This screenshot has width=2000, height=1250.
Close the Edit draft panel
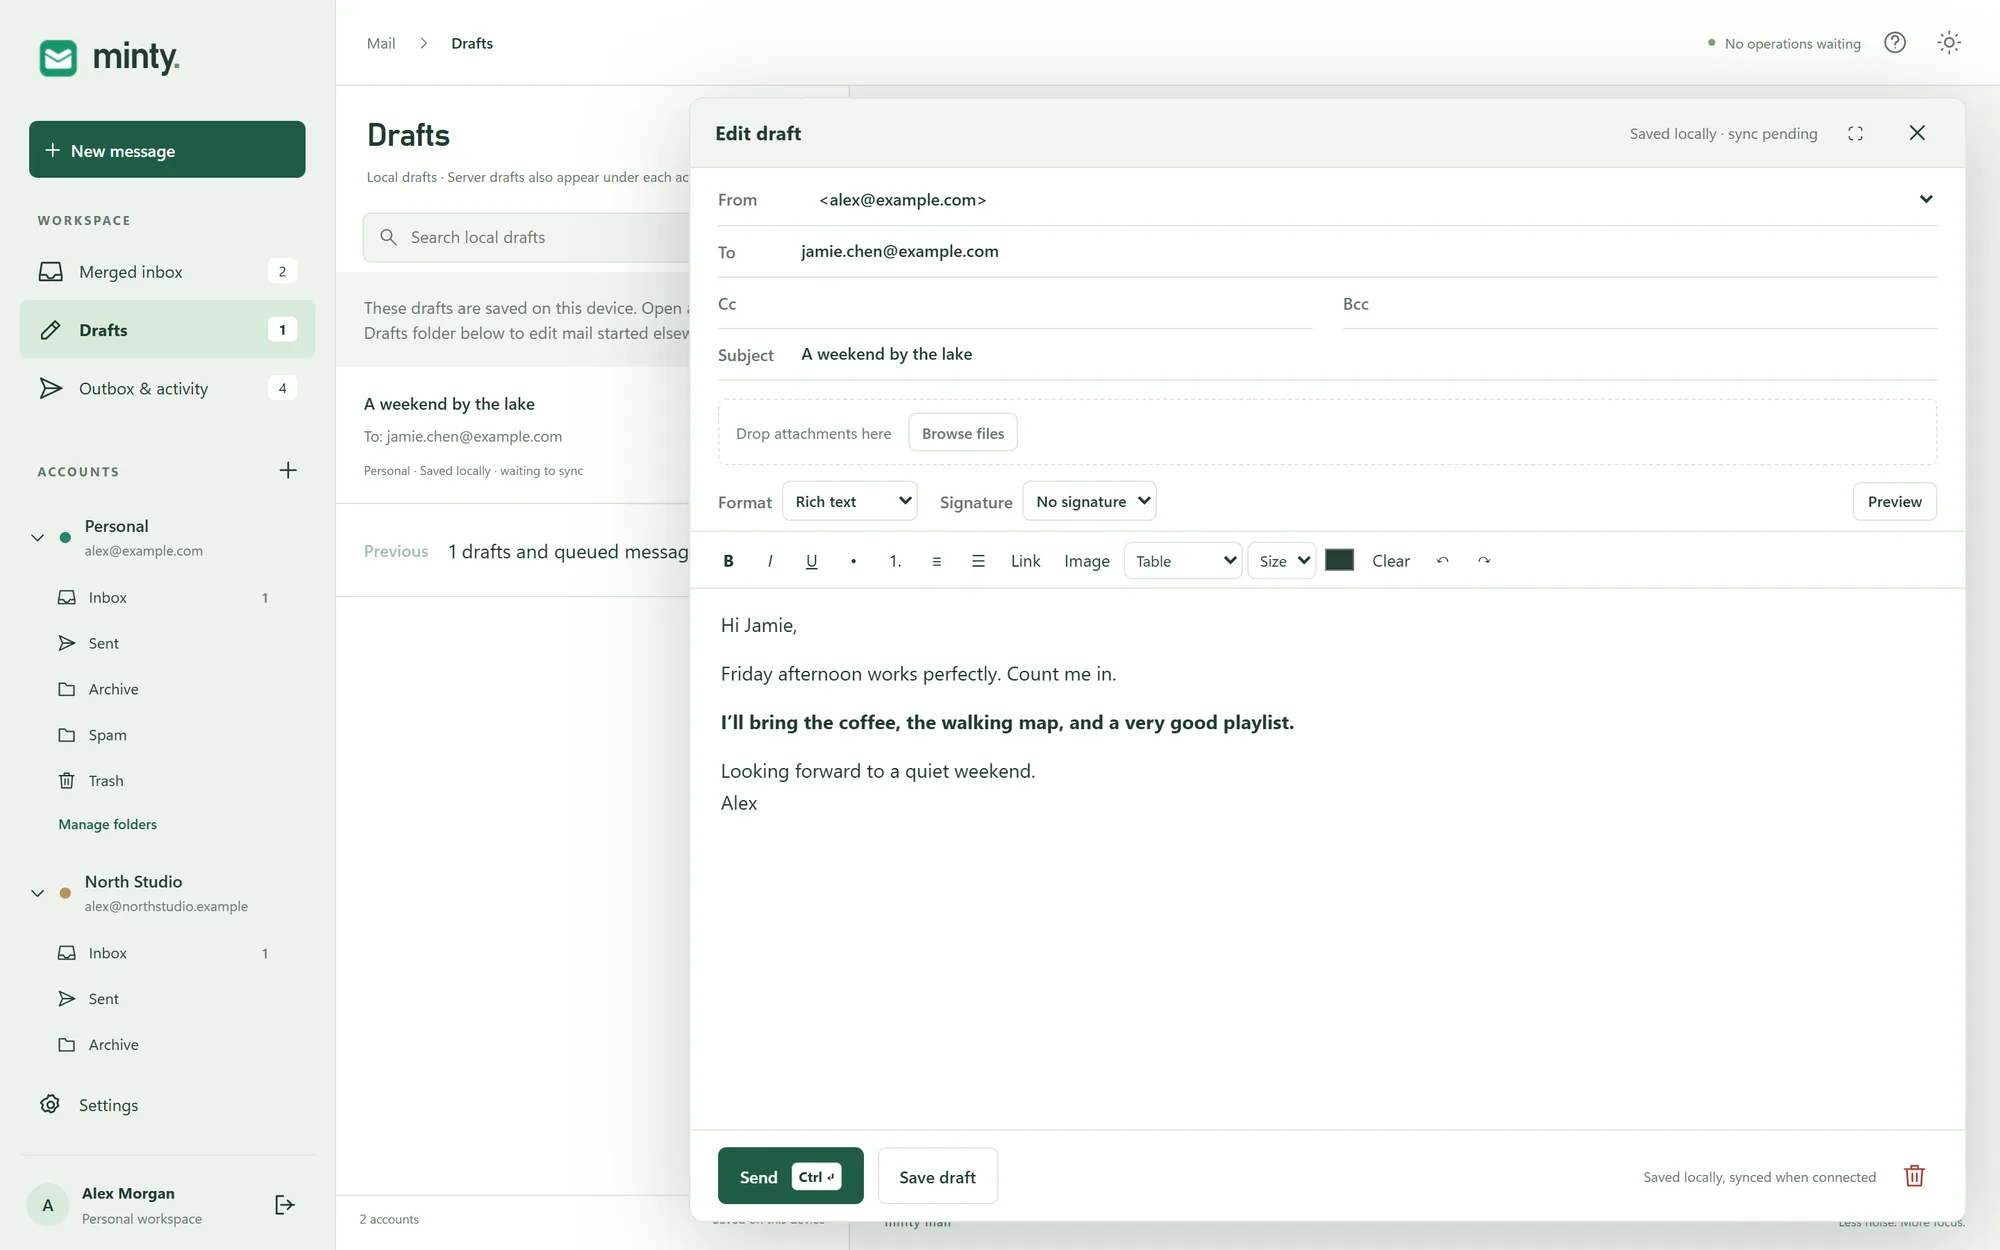point(1917,133)
